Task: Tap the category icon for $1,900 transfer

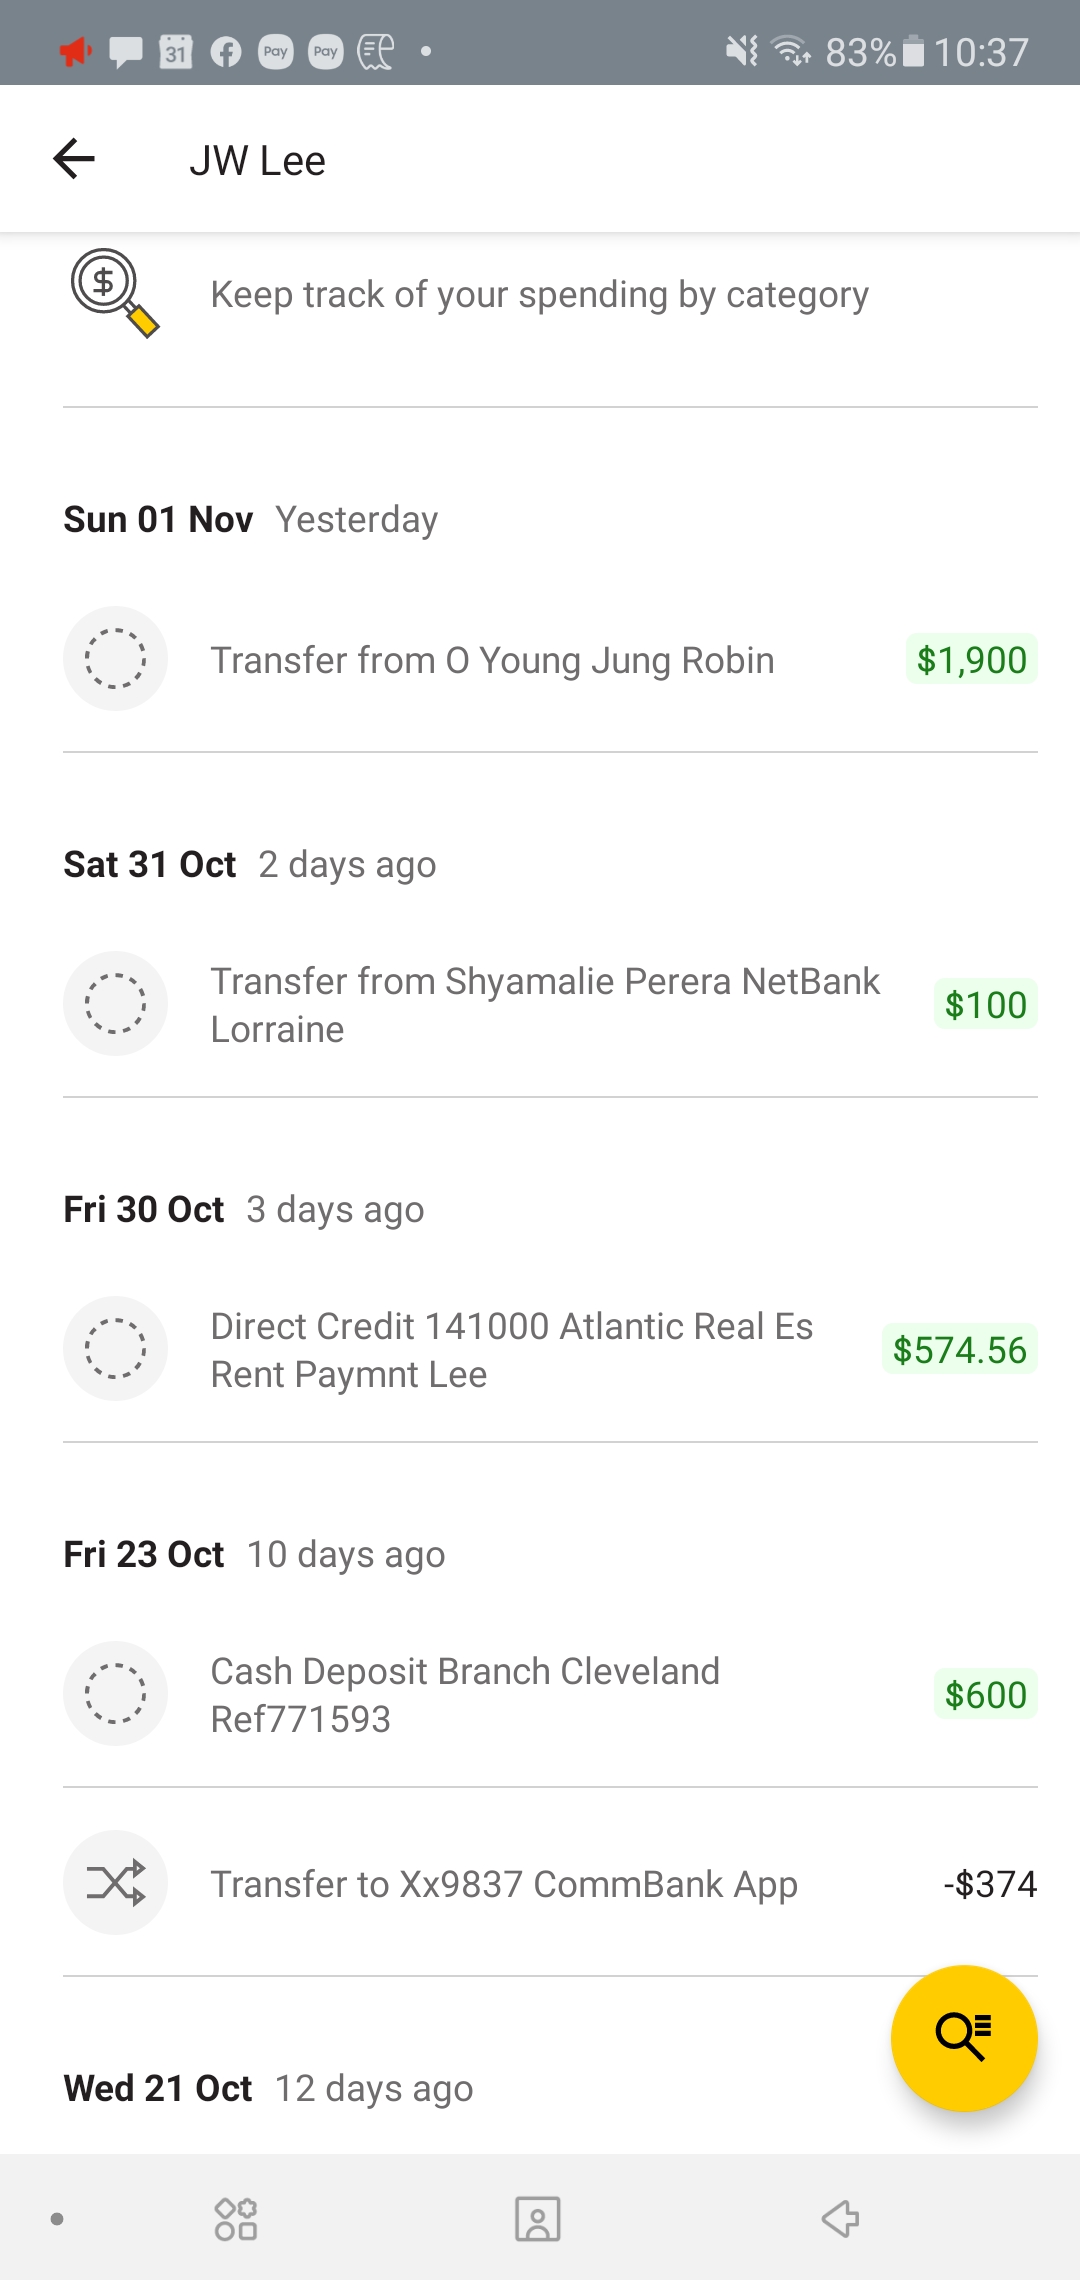Action: tap(115, 659)
